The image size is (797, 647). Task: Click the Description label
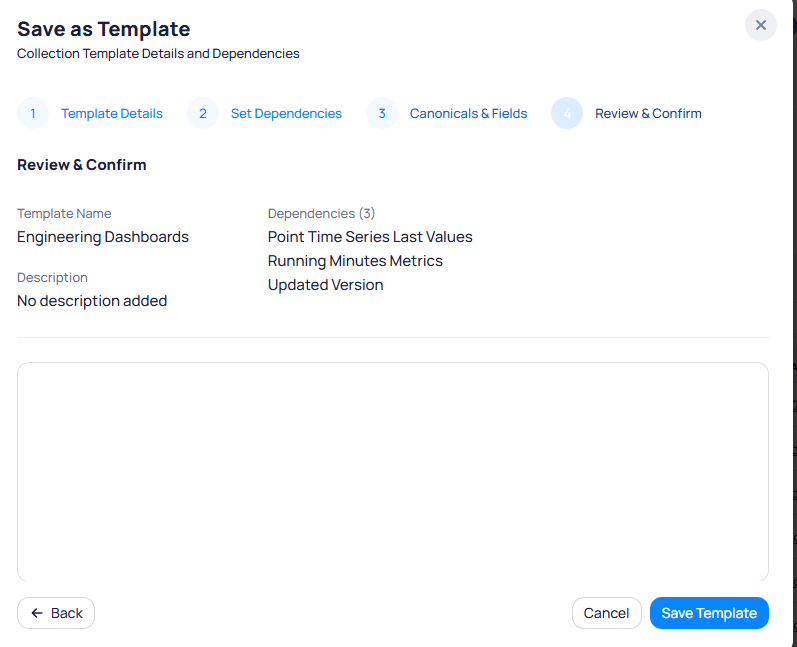52,278
